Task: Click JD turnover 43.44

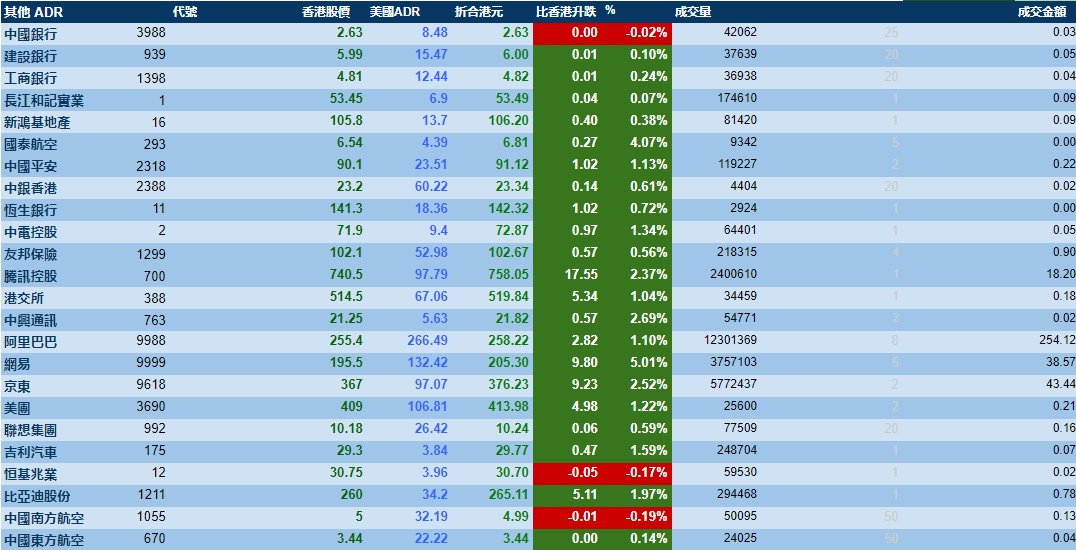Action: [x=1061, y=384]
